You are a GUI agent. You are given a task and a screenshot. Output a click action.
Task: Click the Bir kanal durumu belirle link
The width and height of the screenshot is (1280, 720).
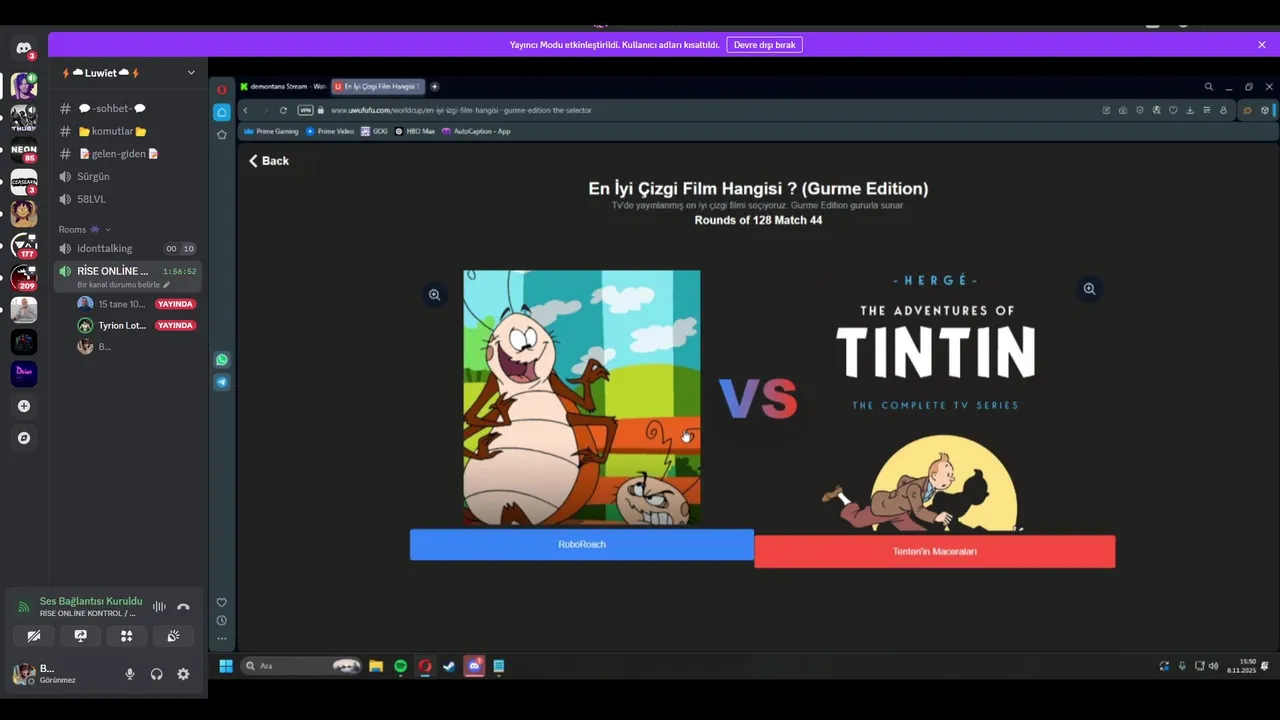point(124,285)
